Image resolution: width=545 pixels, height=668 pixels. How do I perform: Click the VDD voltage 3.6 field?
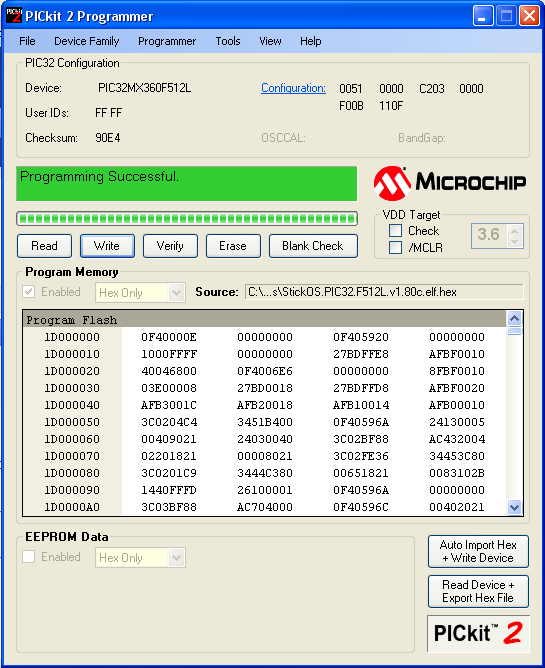click(489, 235)
